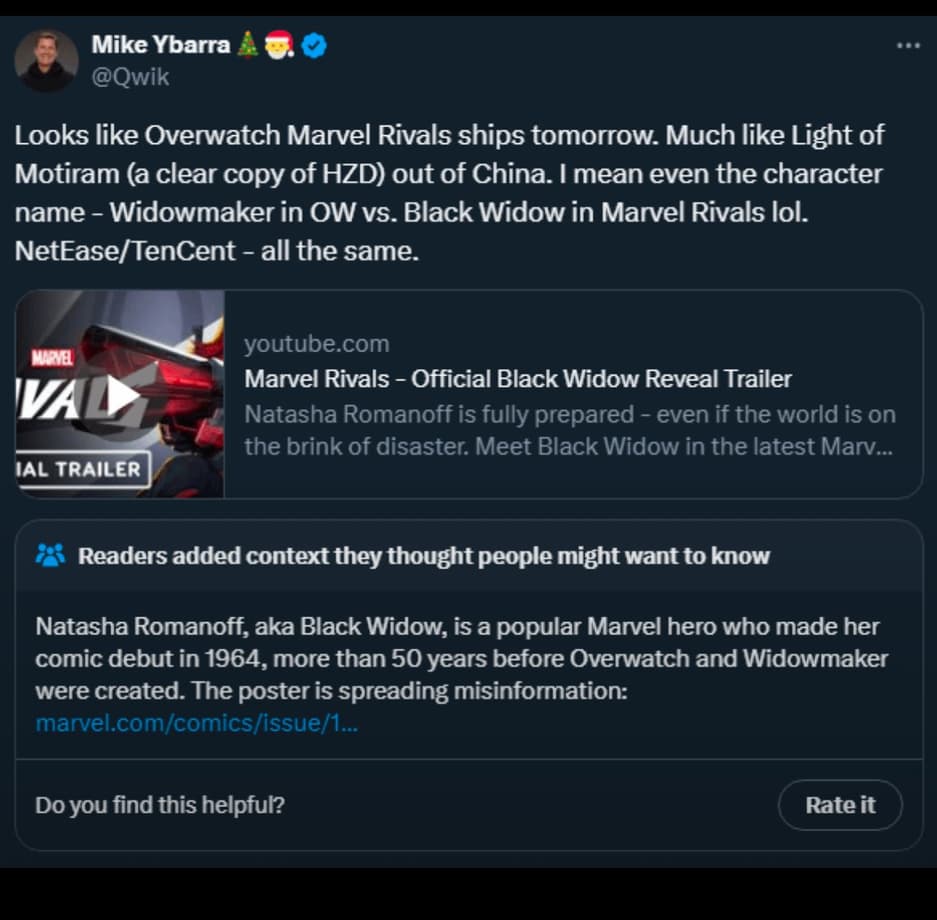Click the Community Notes people icon
This screenshot has height=920, width=937.
[x=50, y=555]
